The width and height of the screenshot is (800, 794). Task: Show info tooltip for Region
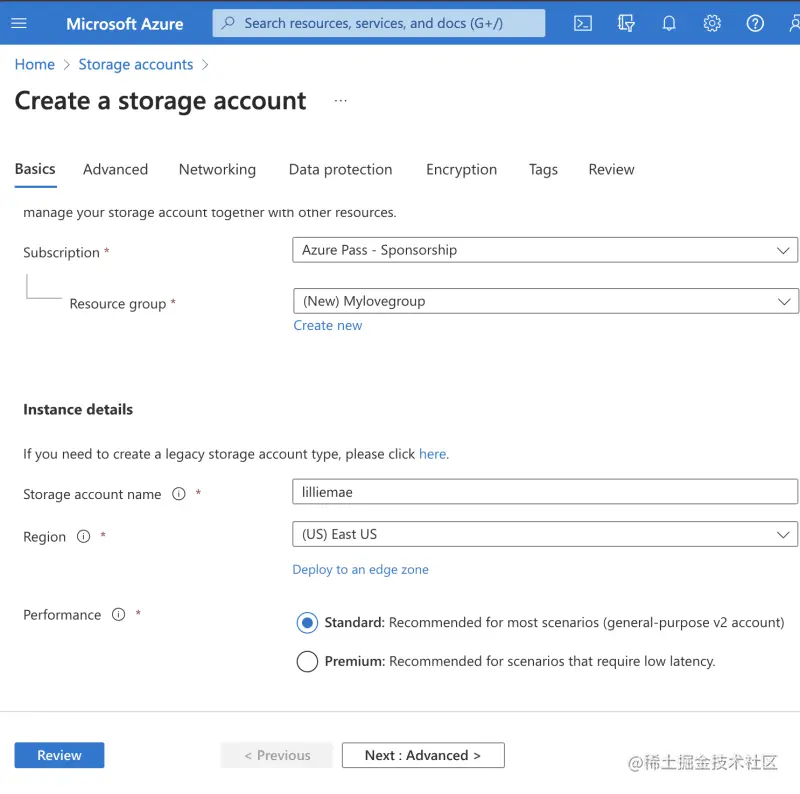point(83,536)
